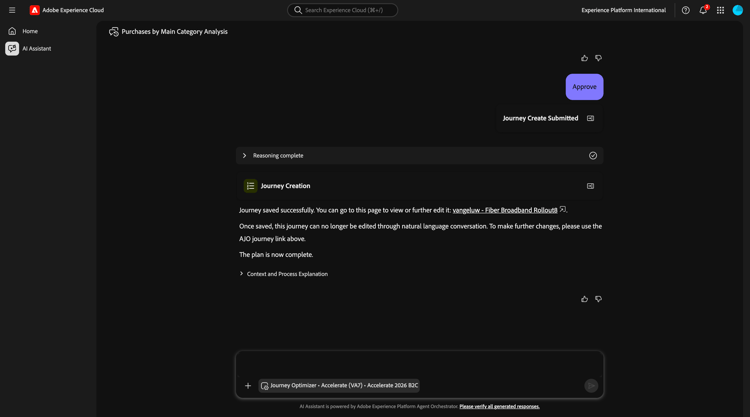Click the purple Approve message bubble
This screenshot has height=417, width=750.
tap(585, 87)
